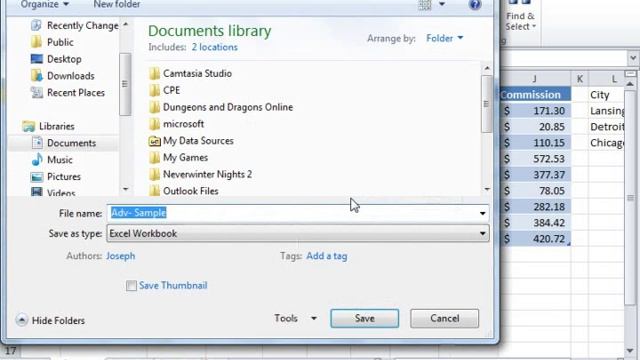The height and width of the screenshot is (360, 640).
Task: Expand the File name dropdown arrow
Action: click(482, 213)
